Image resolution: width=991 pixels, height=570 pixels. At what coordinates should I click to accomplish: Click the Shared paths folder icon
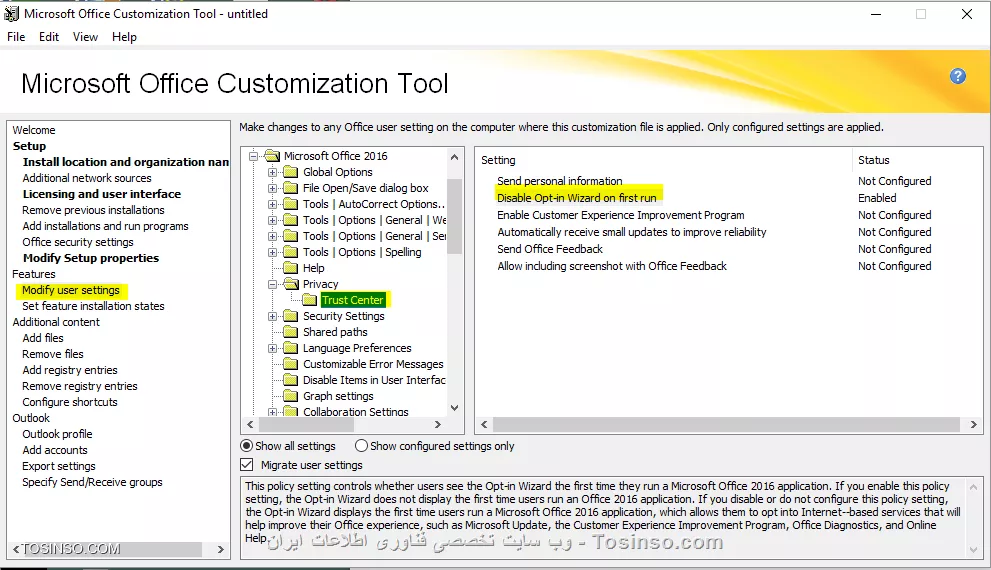click(291, 332)
